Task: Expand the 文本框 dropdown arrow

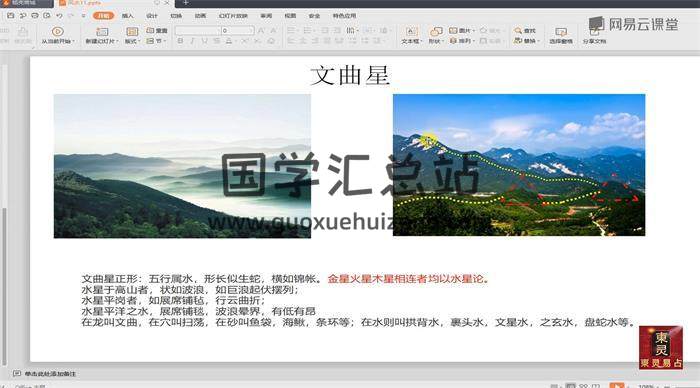Action: (x=421, y=42)
